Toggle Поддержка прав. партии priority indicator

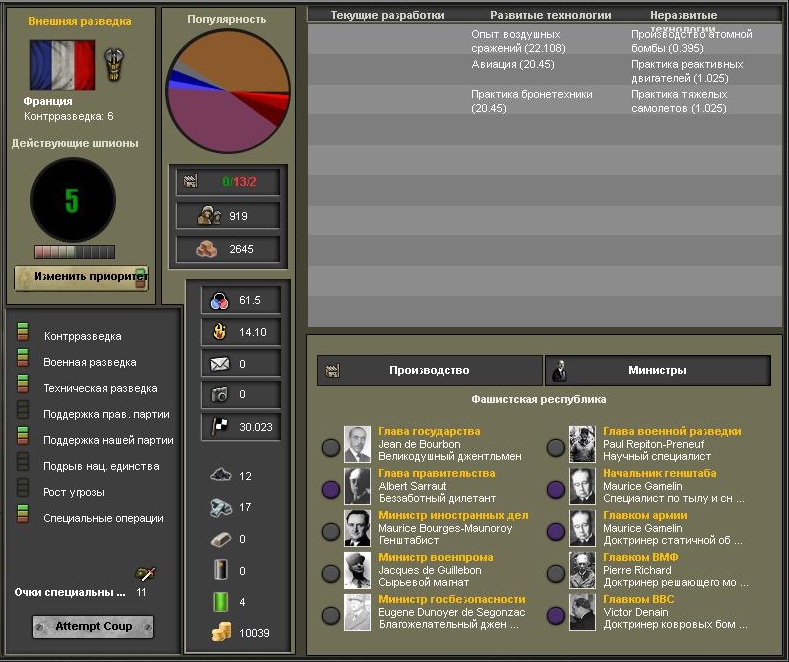23,410
